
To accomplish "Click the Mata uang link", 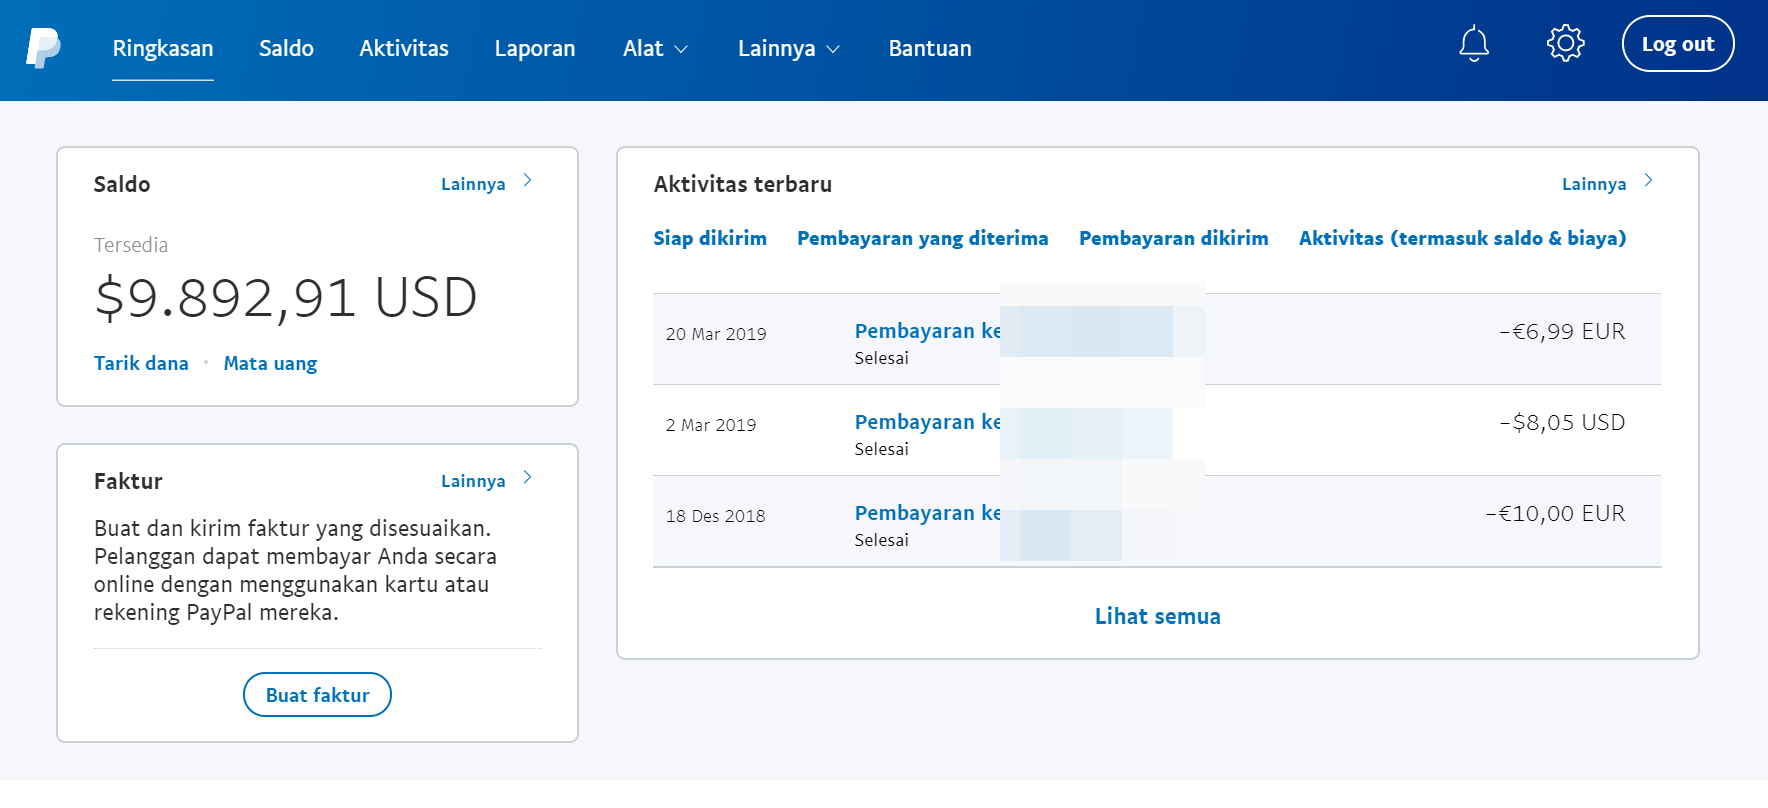I will [270, 363].
